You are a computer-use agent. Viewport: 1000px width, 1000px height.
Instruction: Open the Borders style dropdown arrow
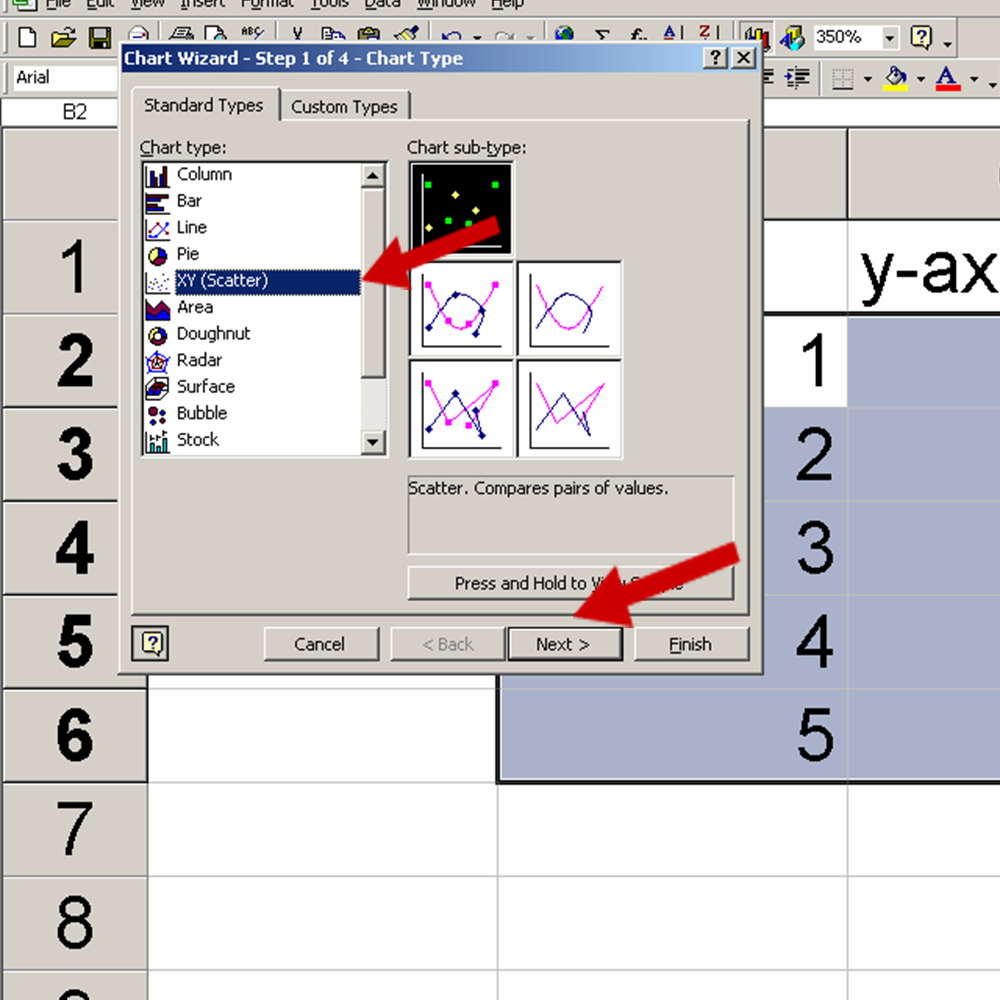click(867, 80)
